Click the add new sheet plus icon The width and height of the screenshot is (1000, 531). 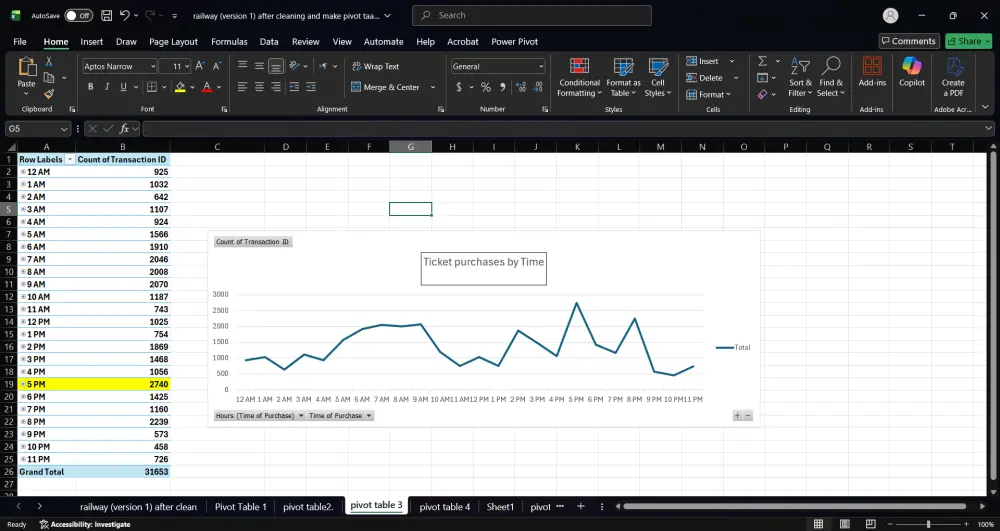tap(580, 506)
